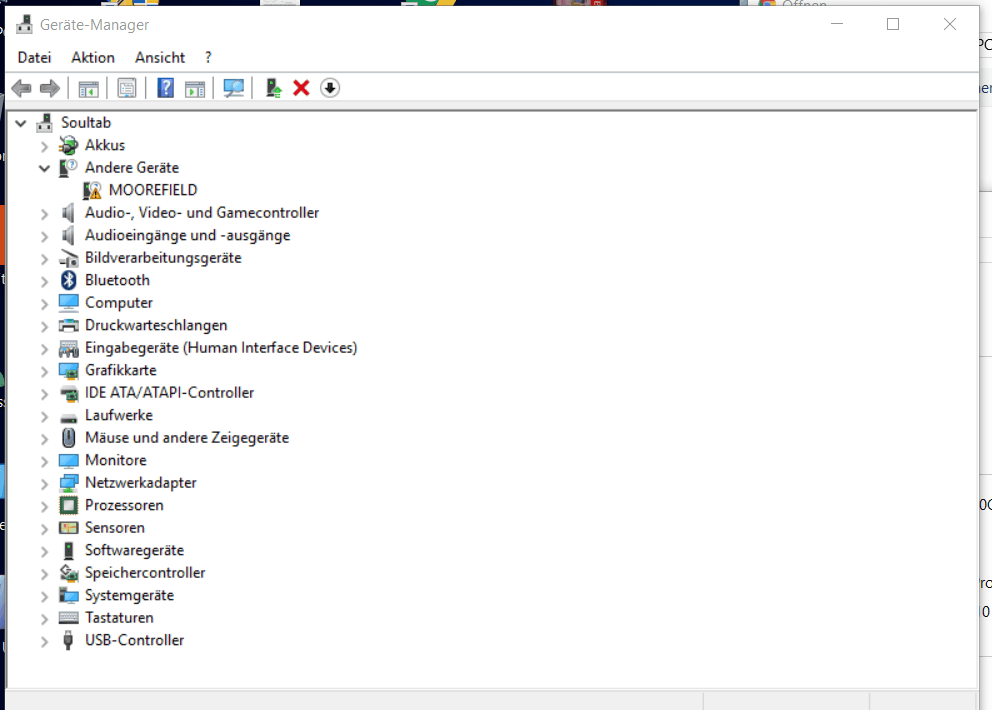Expand the Systemgeräte category
This screenshot has height=710, width=992.
[x=44, y=596]
